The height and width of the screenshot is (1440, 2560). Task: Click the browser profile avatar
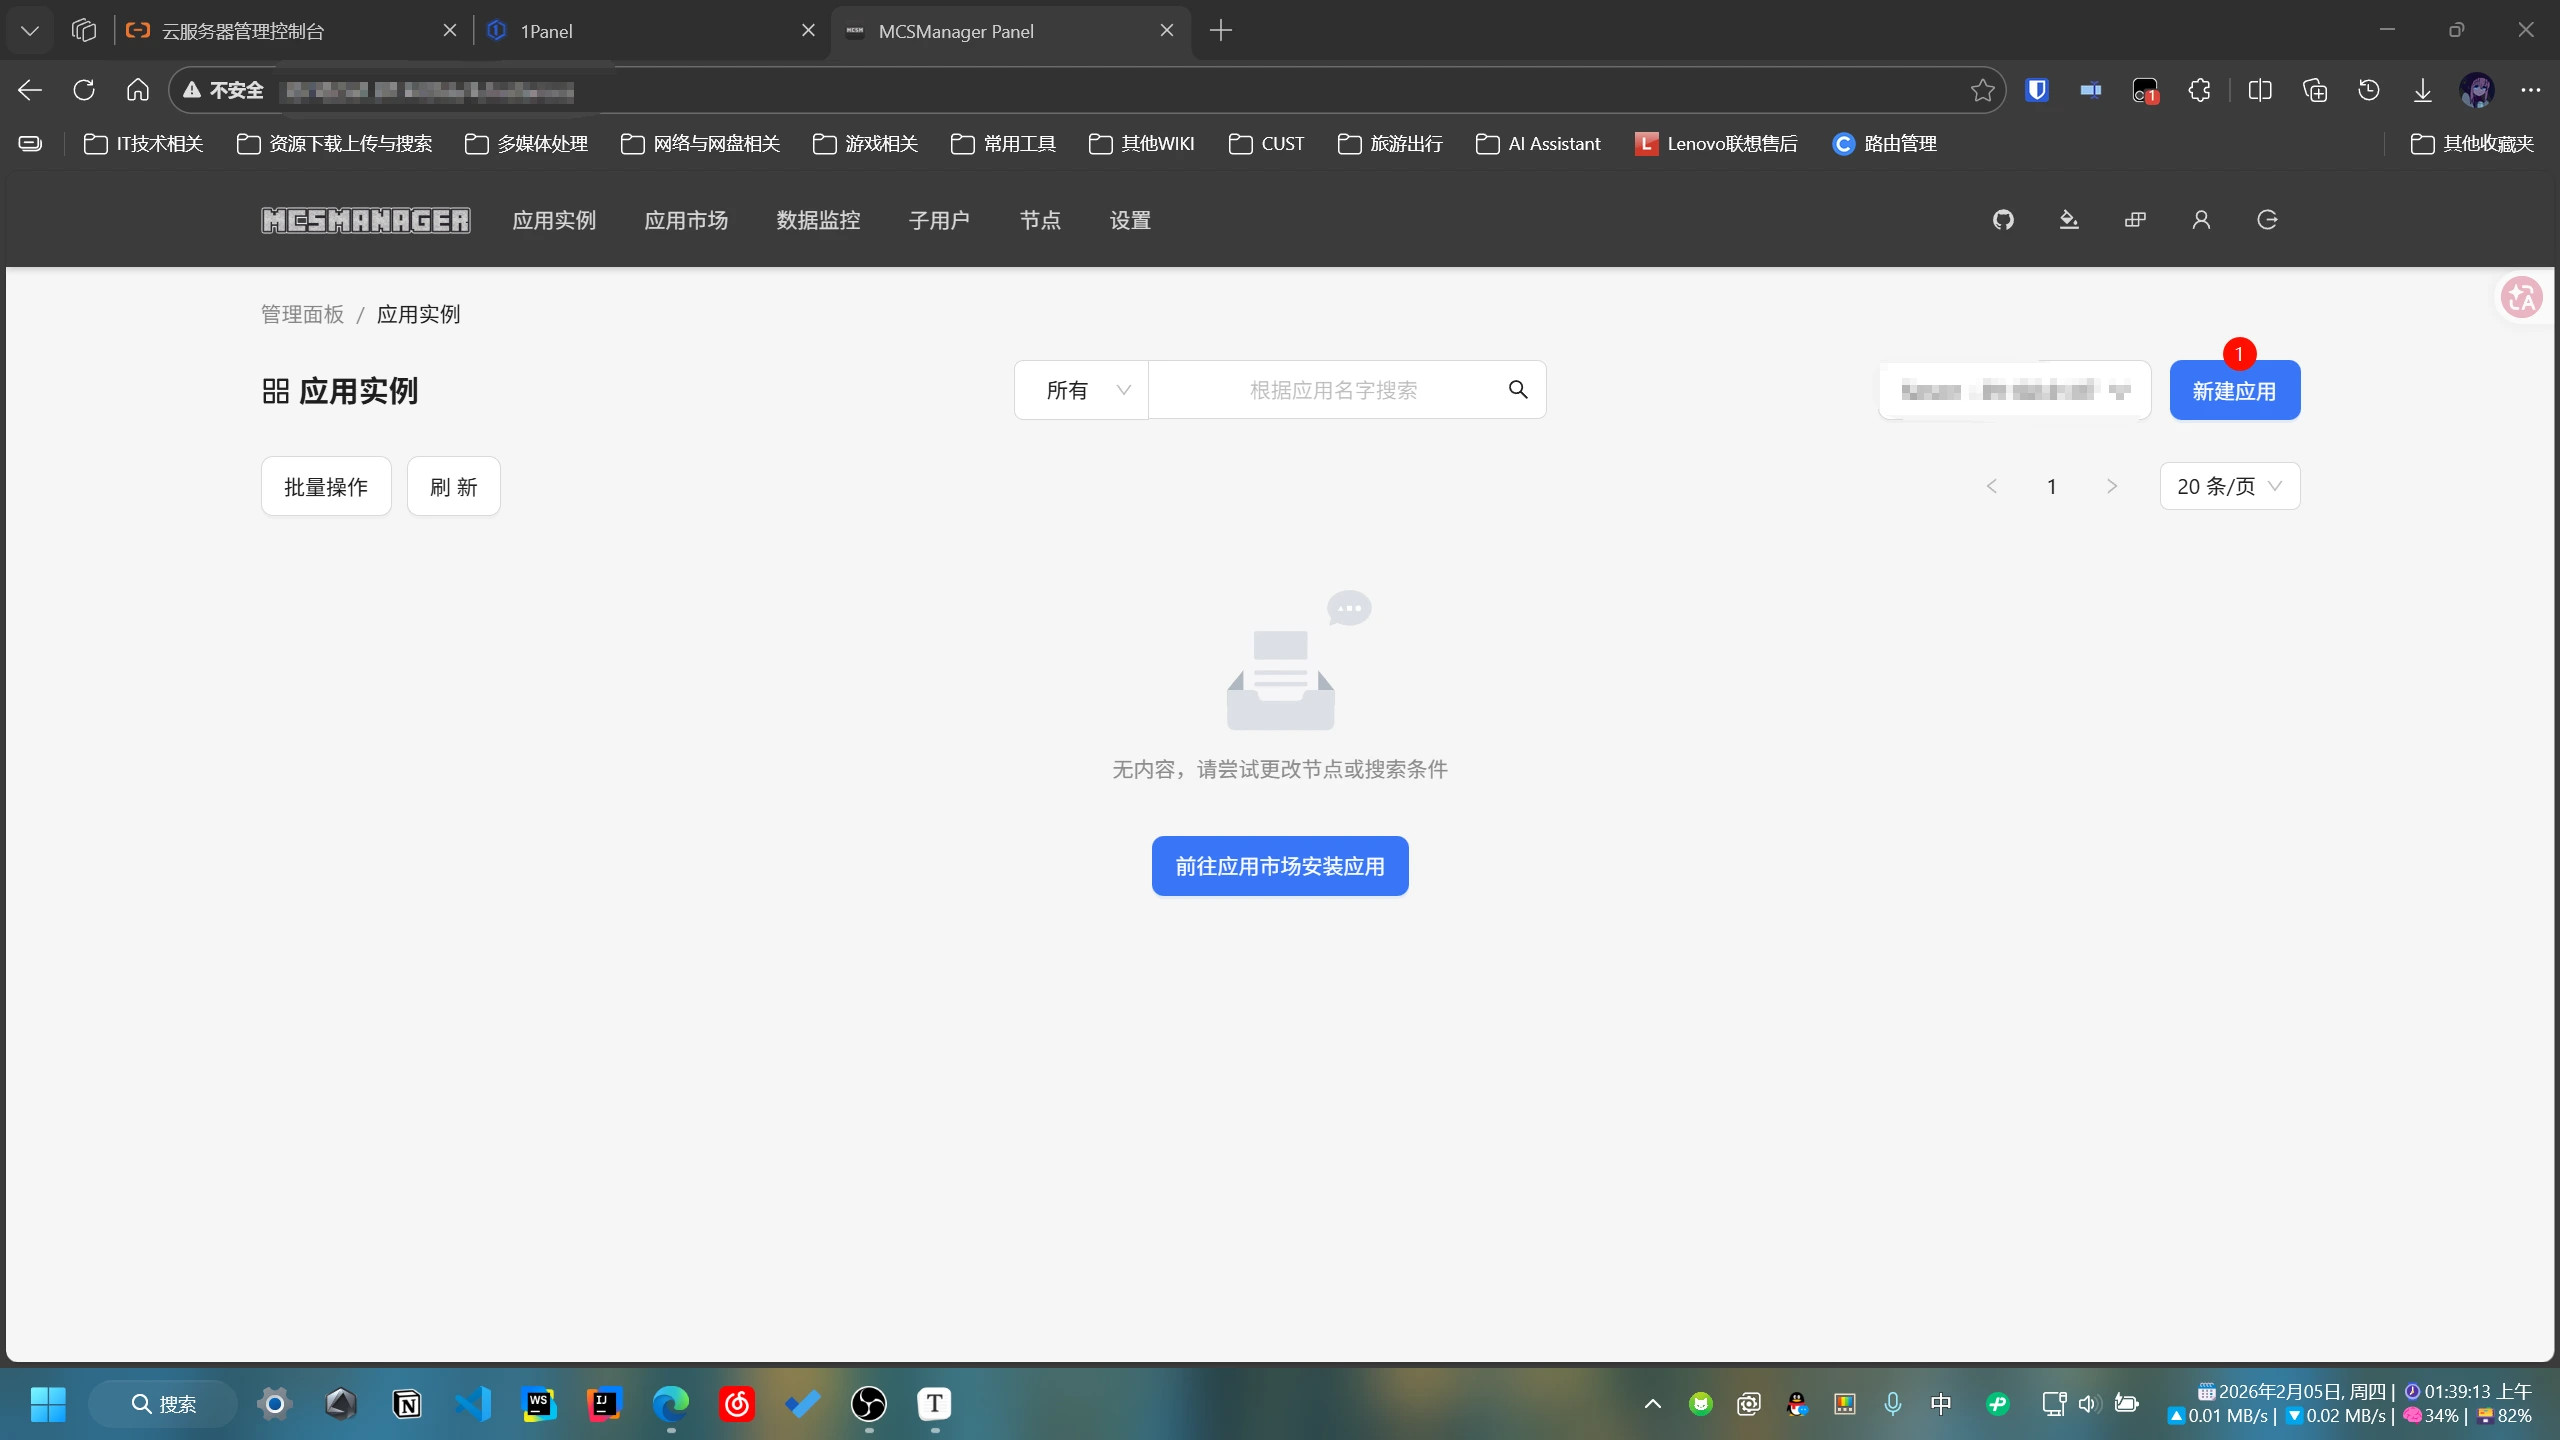point(2477,90)
